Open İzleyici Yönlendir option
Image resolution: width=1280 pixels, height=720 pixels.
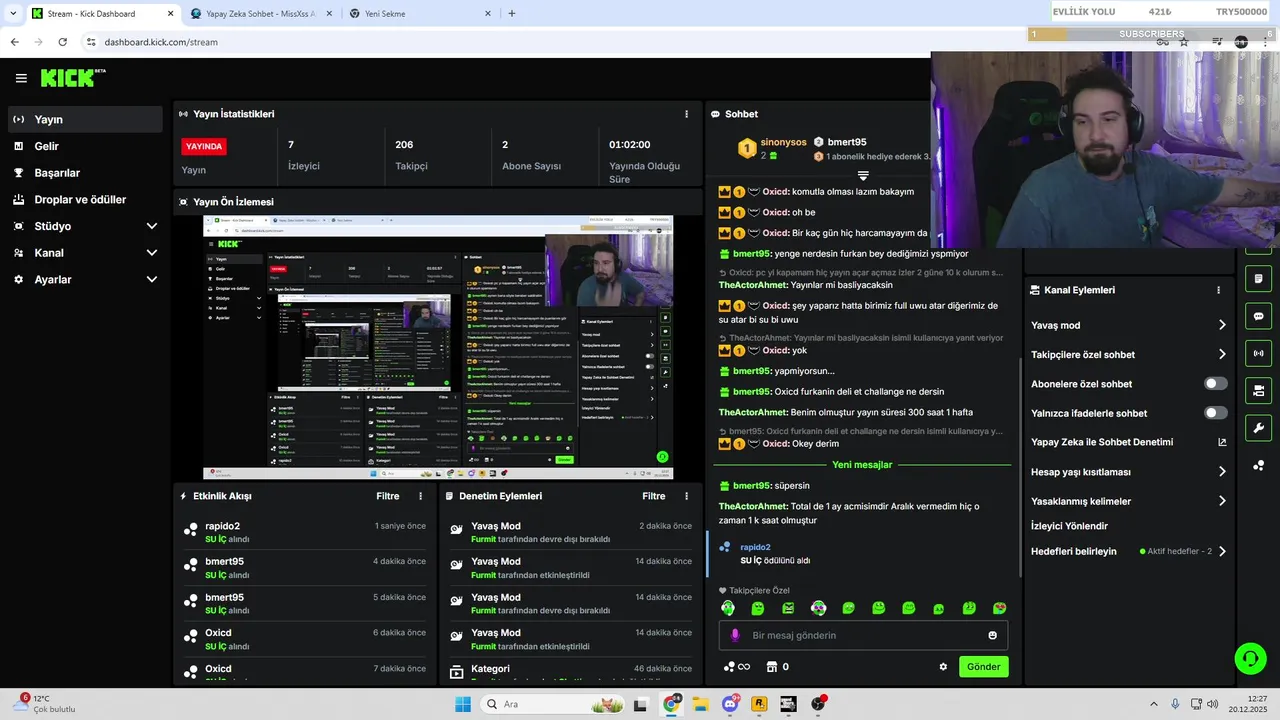click(1069, 526)
